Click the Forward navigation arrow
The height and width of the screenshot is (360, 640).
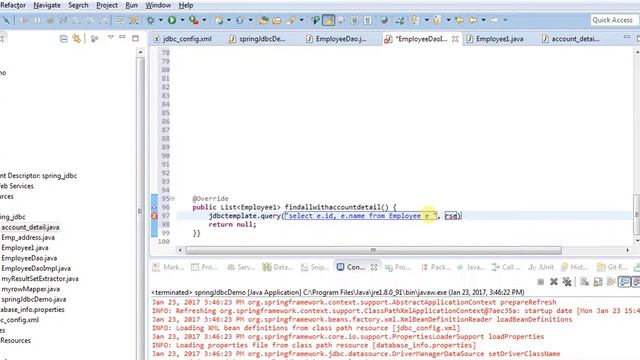pos(494,20)
